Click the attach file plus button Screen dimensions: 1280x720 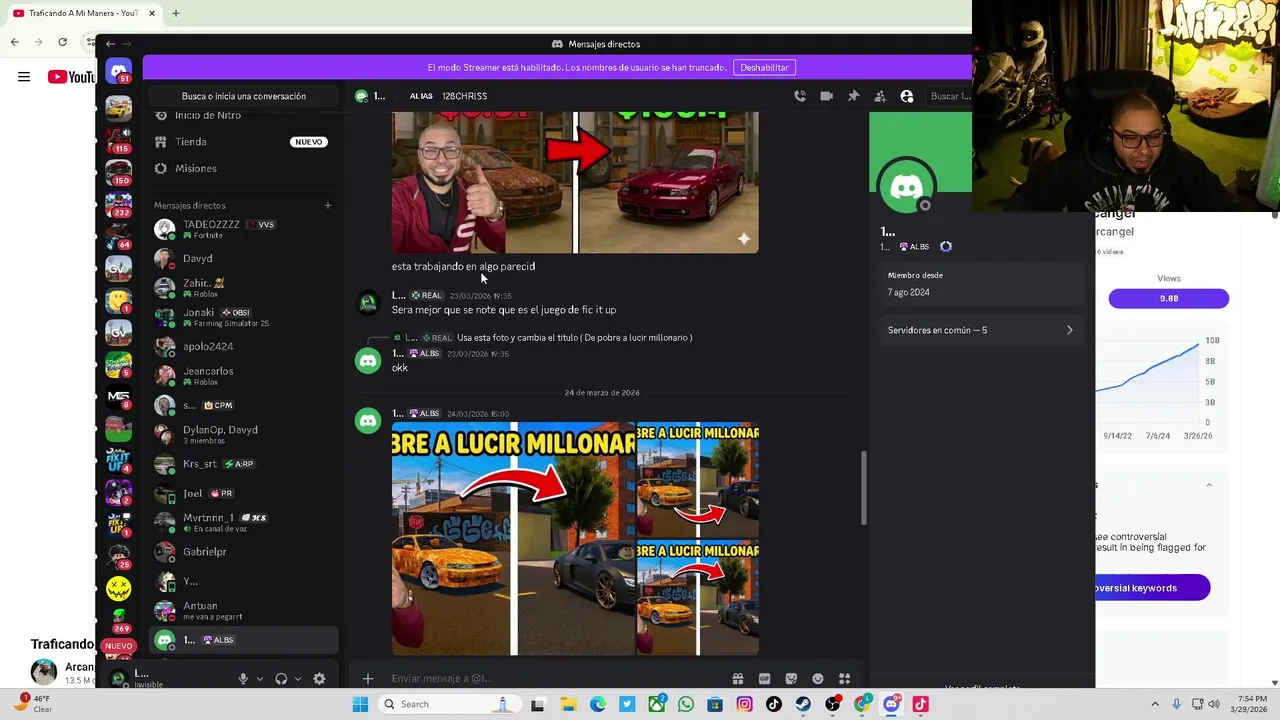click(367, 678)
